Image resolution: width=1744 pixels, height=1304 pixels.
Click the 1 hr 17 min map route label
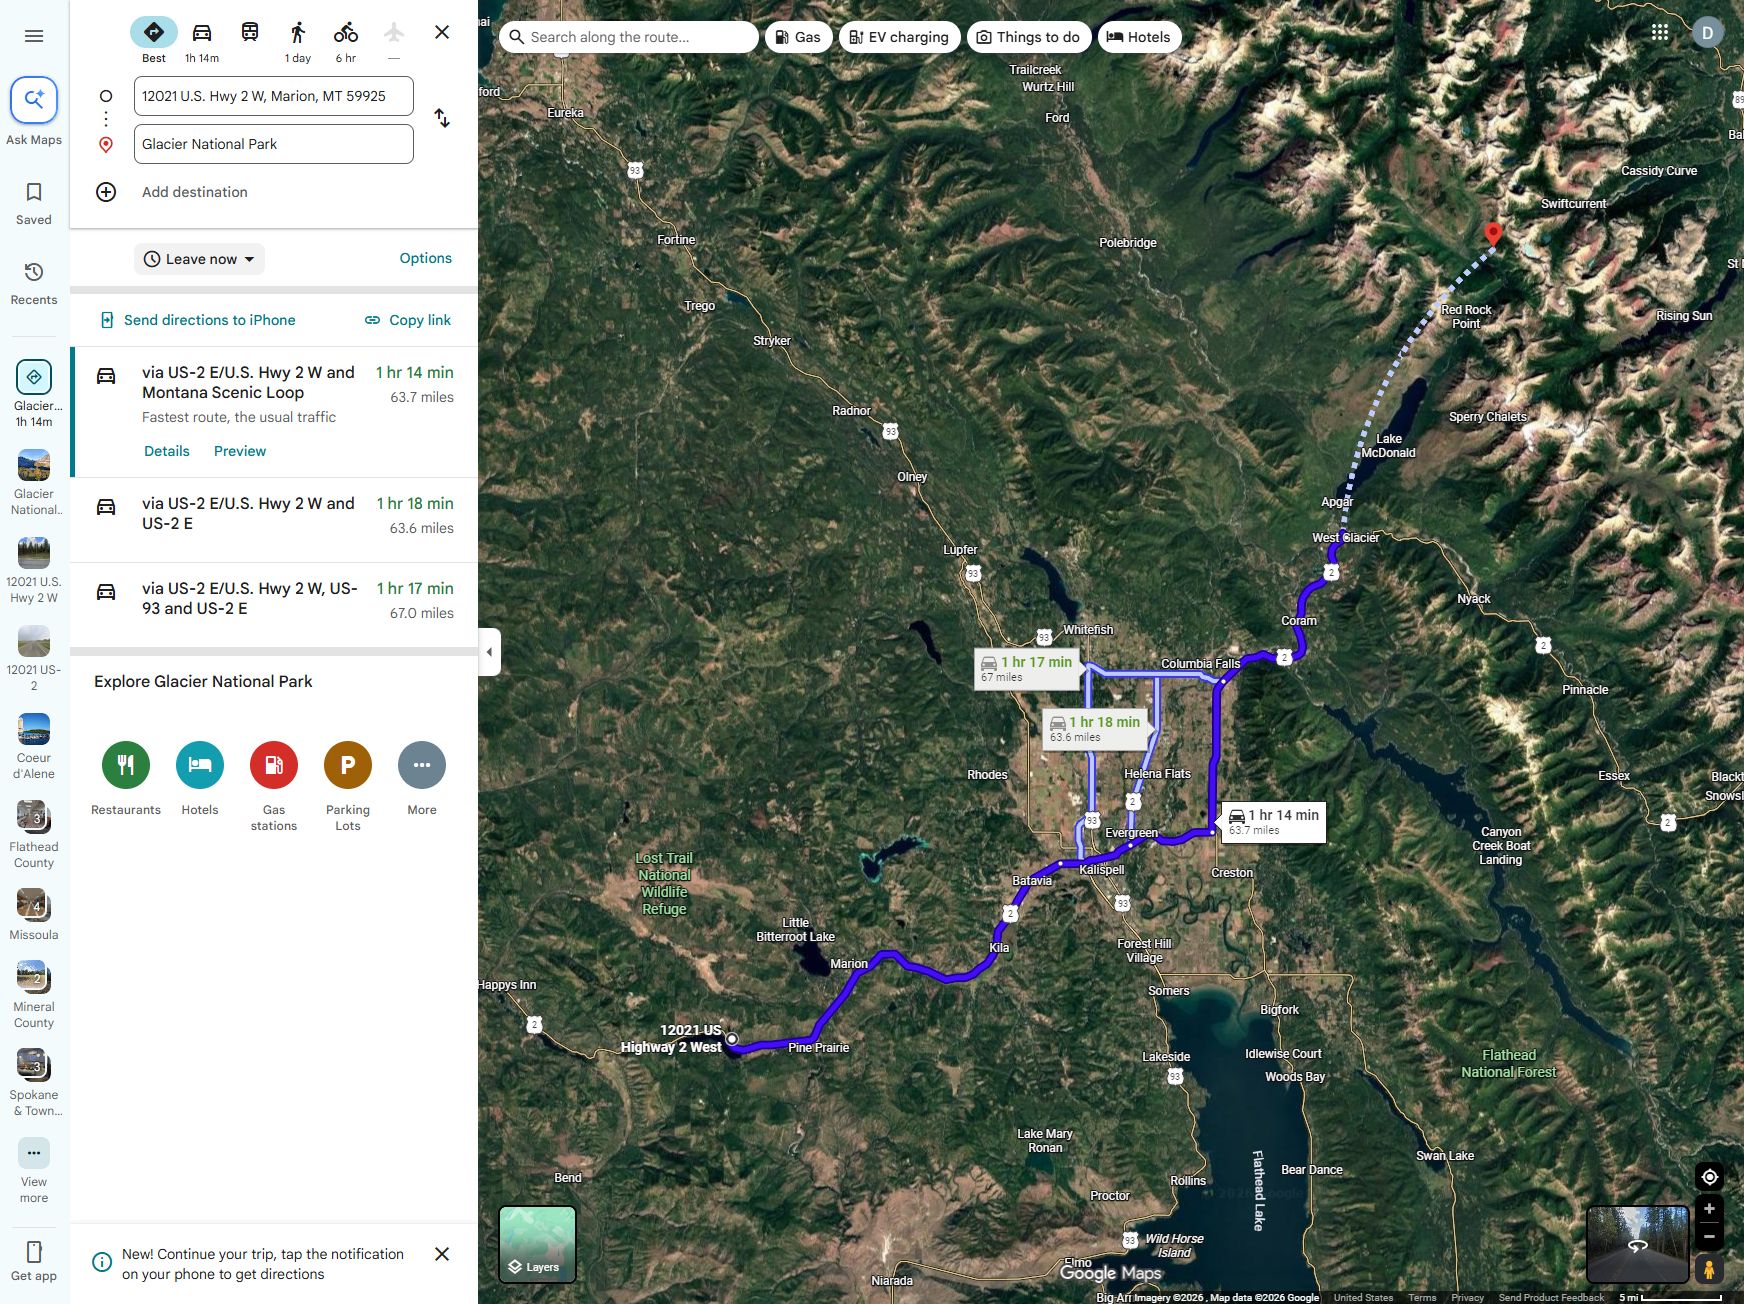1027,668
